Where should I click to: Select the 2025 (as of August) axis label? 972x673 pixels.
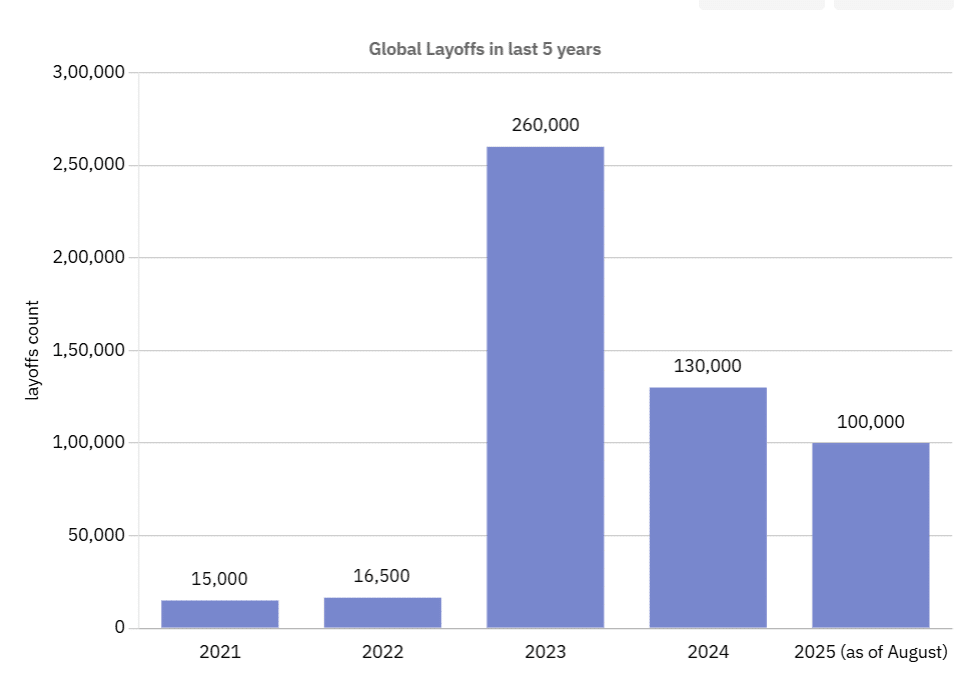pos(873,652)
